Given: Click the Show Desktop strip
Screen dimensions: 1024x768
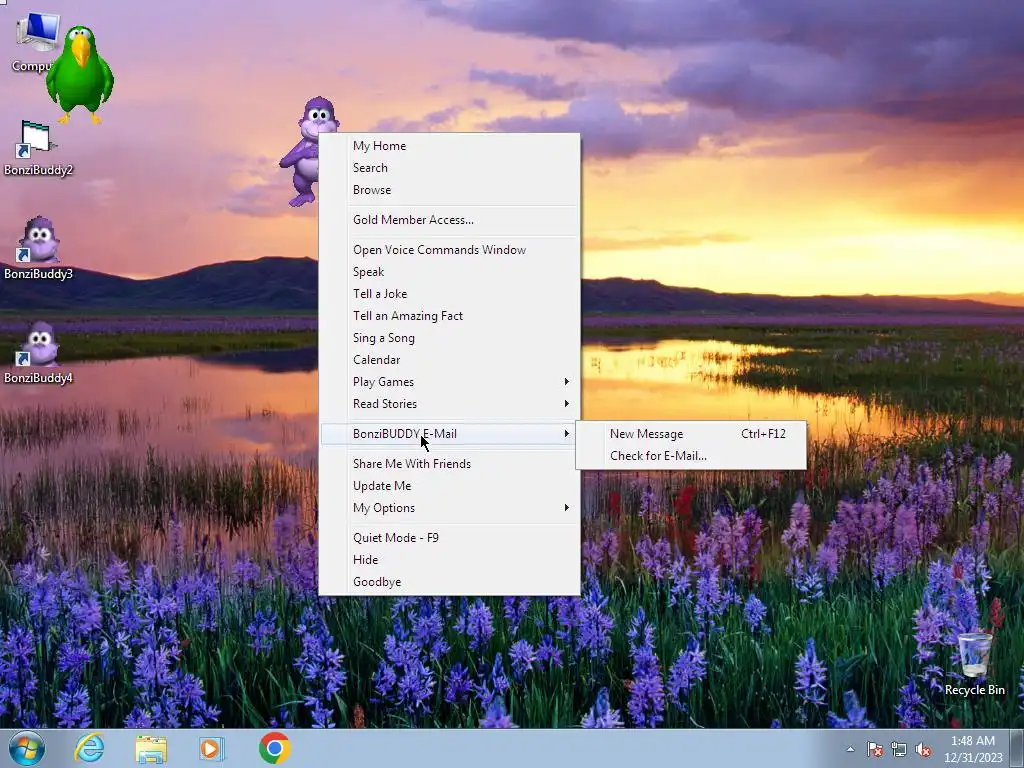Looking at the screenshot, I should click(1019, 749).
